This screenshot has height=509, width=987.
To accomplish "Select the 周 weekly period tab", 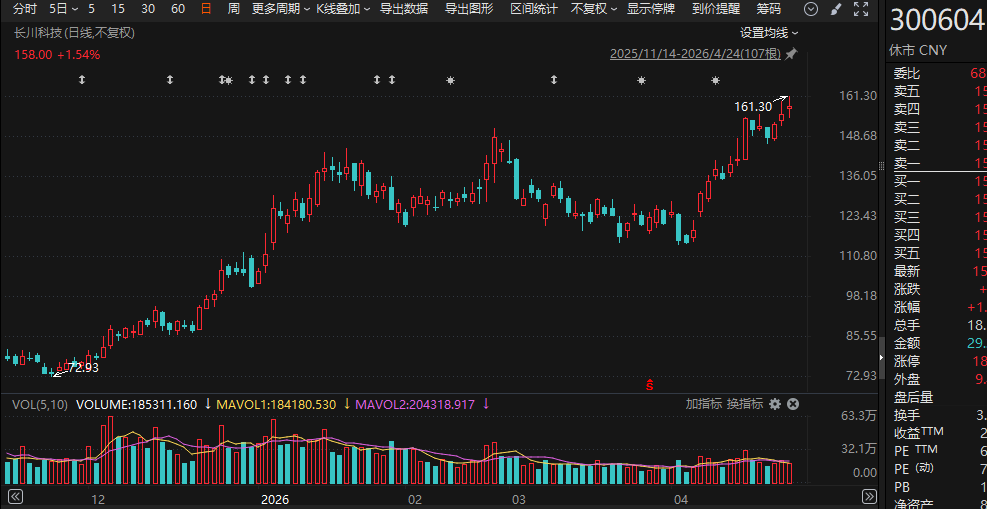I will click(x=233, y=9).
